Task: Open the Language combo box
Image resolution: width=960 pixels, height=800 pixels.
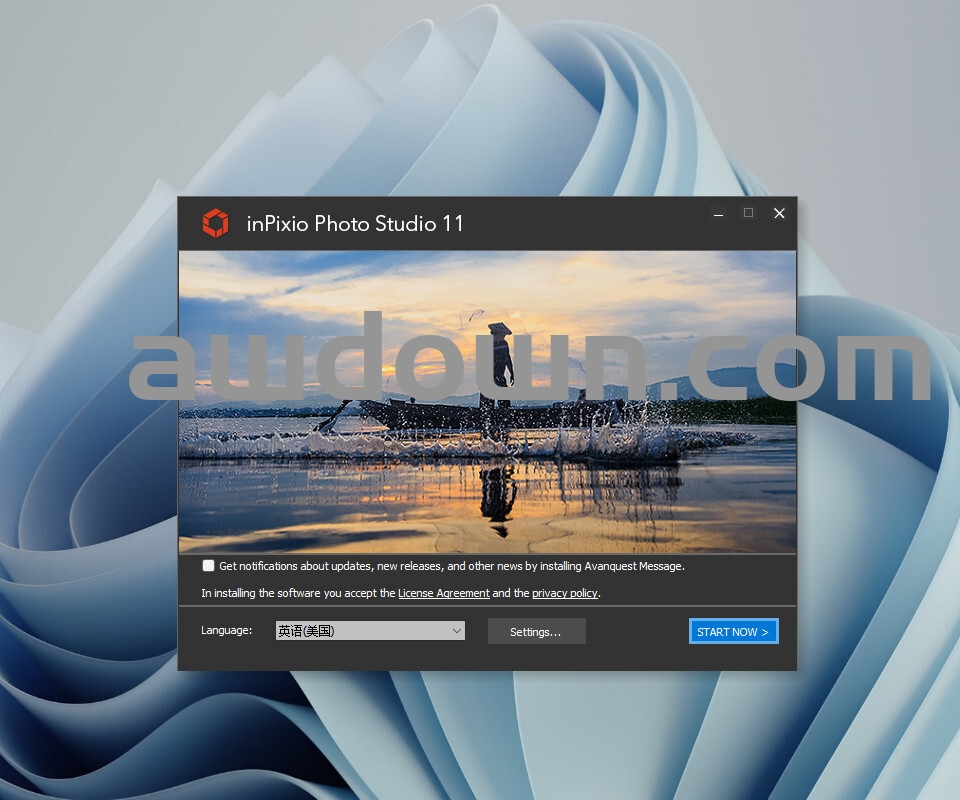Action: pyautogui.click(x=361, y=631)
